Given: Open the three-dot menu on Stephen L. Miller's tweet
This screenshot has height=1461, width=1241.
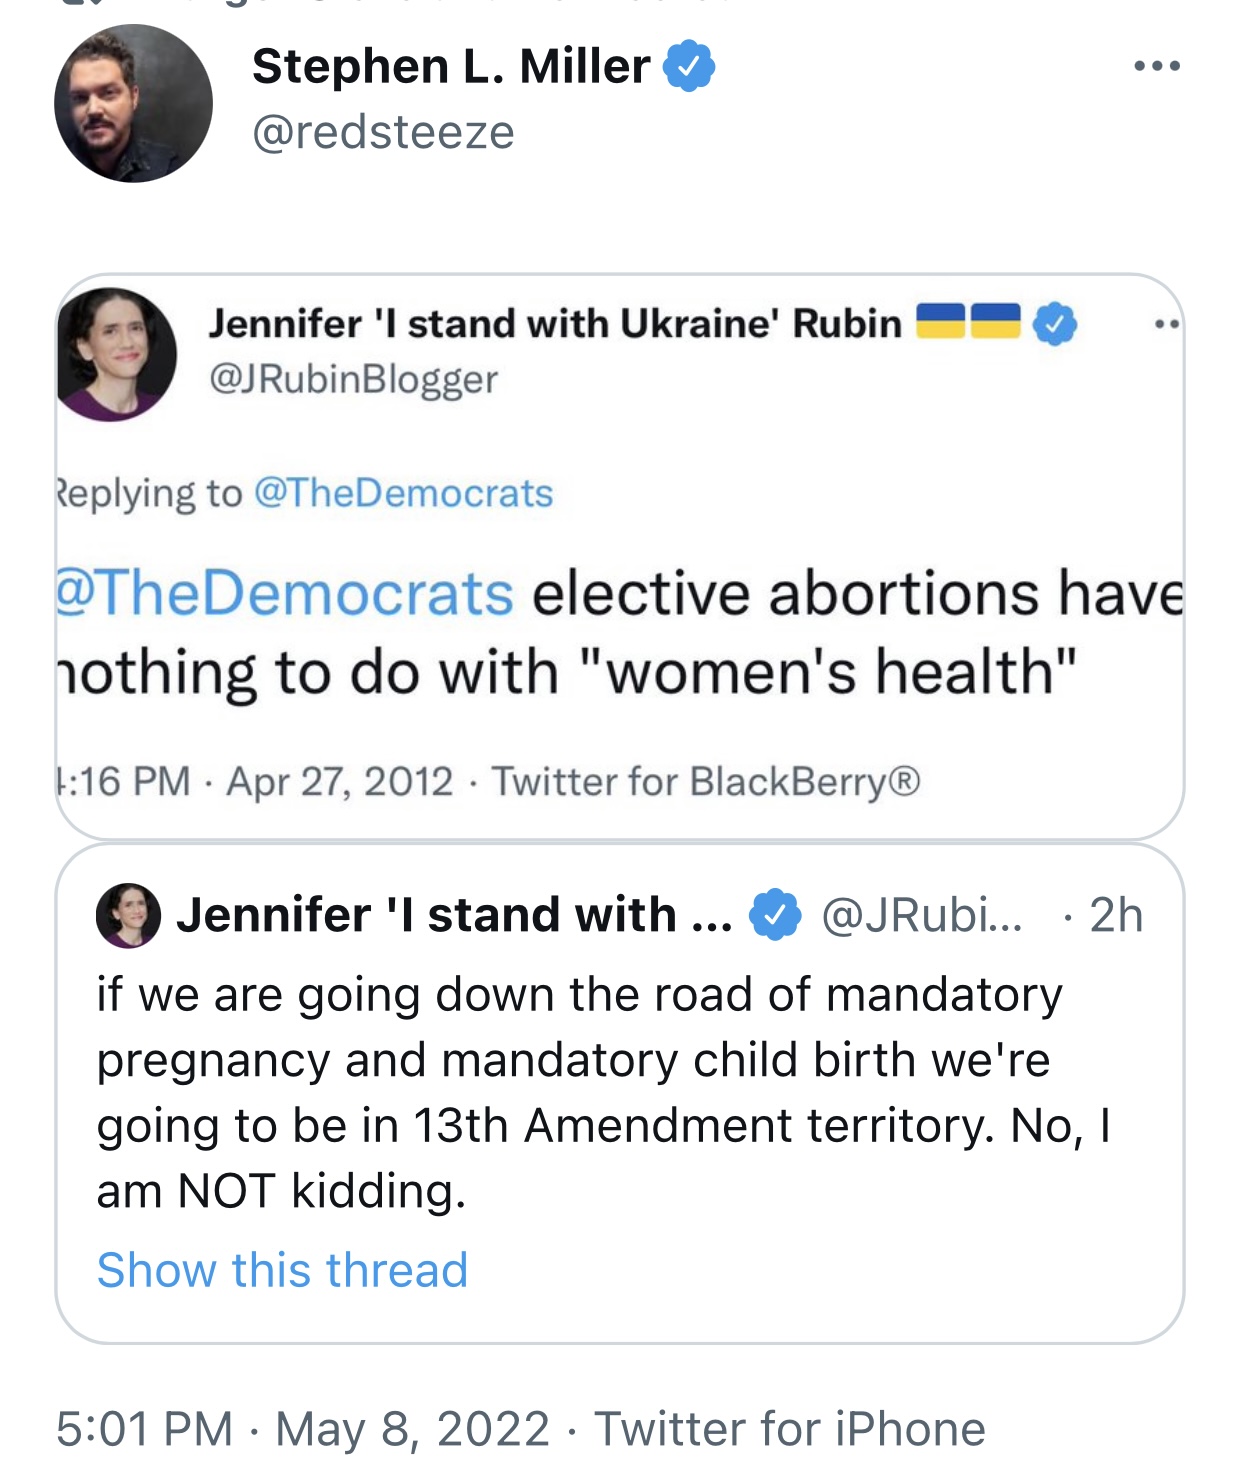Looking at the screenshot, I should coord(1157,66).
